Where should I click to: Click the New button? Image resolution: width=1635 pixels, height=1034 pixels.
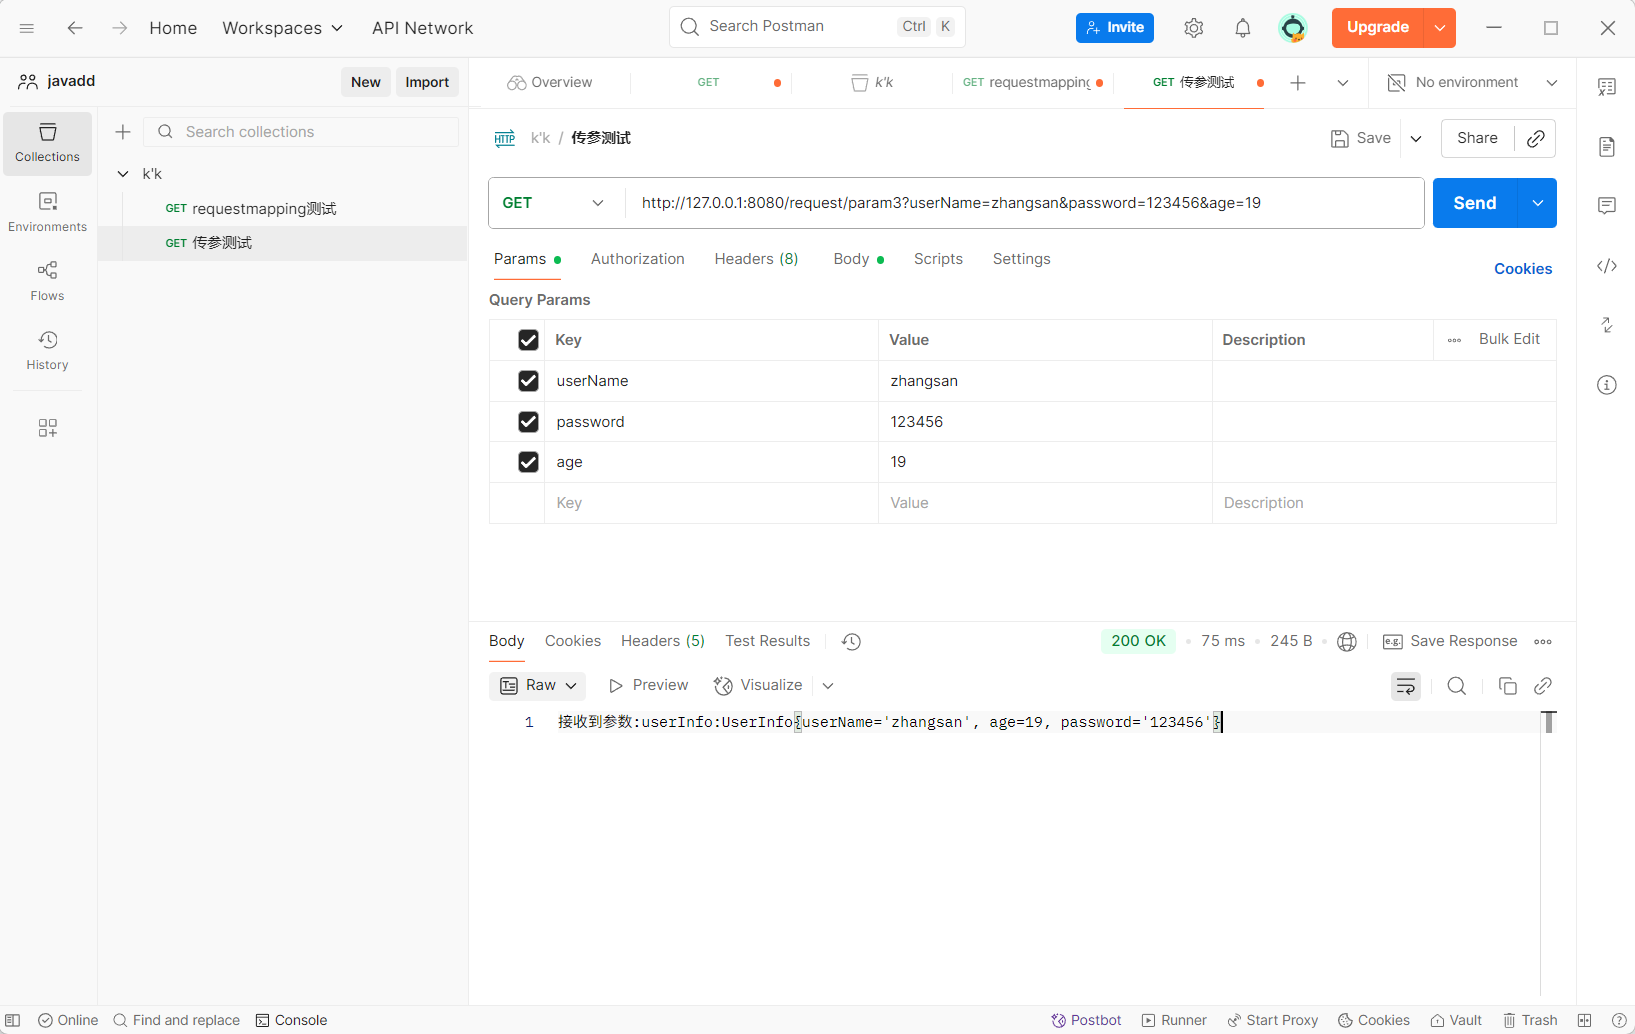[x=365, y=82]
